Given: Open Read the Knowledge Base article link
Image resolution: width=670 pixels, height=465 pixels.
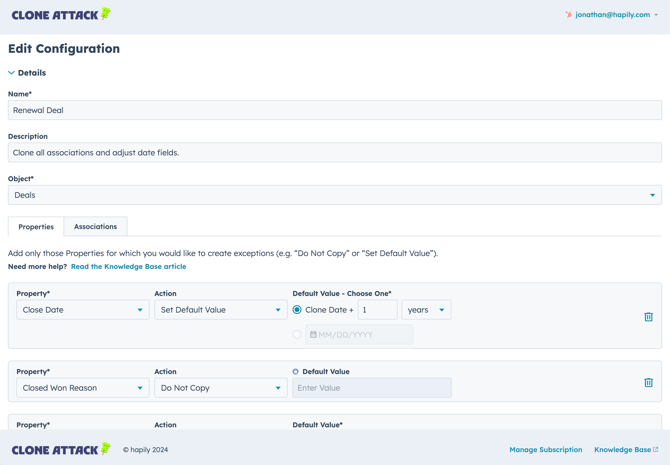Looking at the screenshot, I should (128, 267).
